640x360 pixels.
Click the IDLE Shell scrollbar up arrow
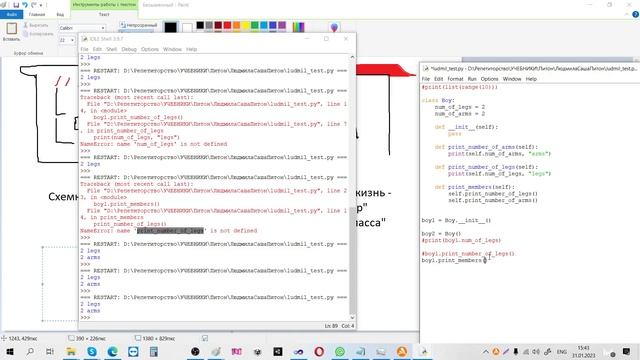[x=352, y=57]
